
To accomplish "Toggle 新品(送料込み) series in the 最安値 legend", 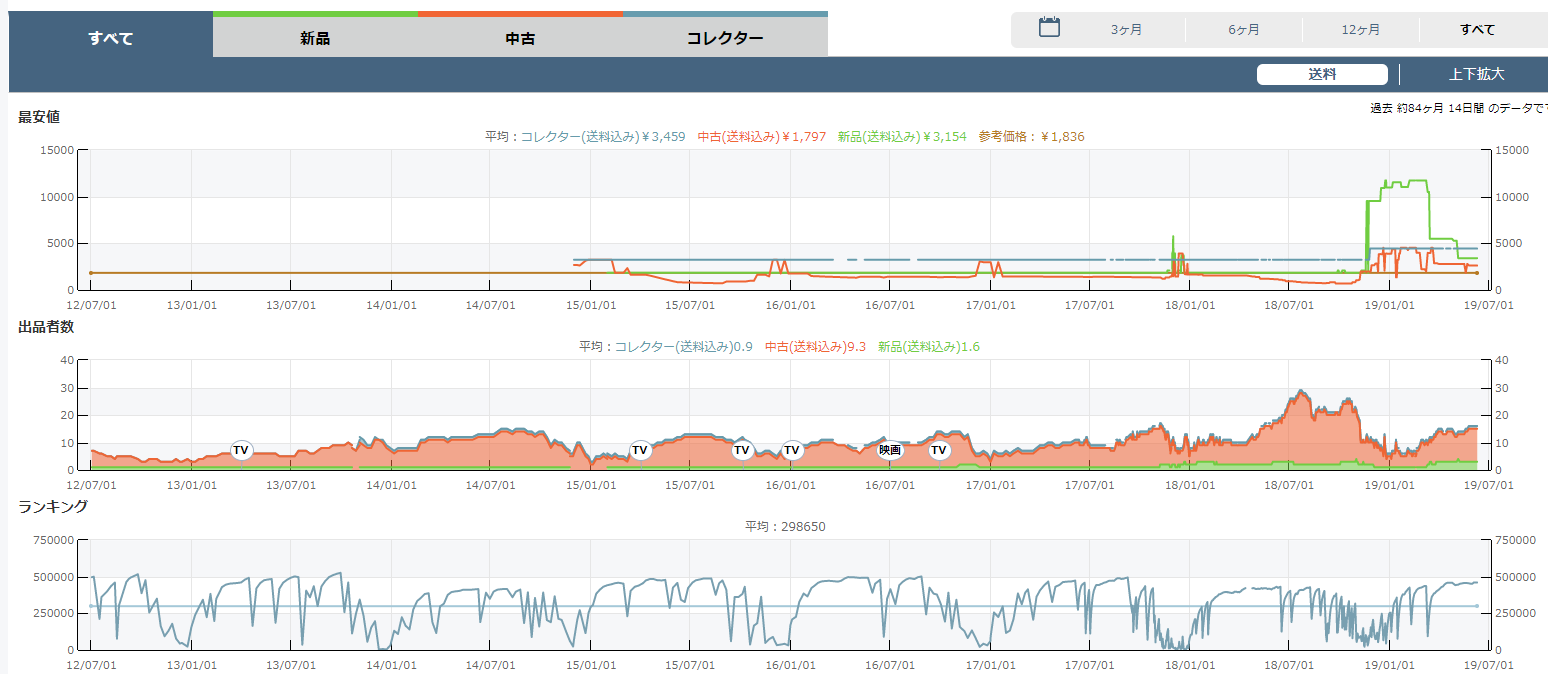I will coord(902,136).
